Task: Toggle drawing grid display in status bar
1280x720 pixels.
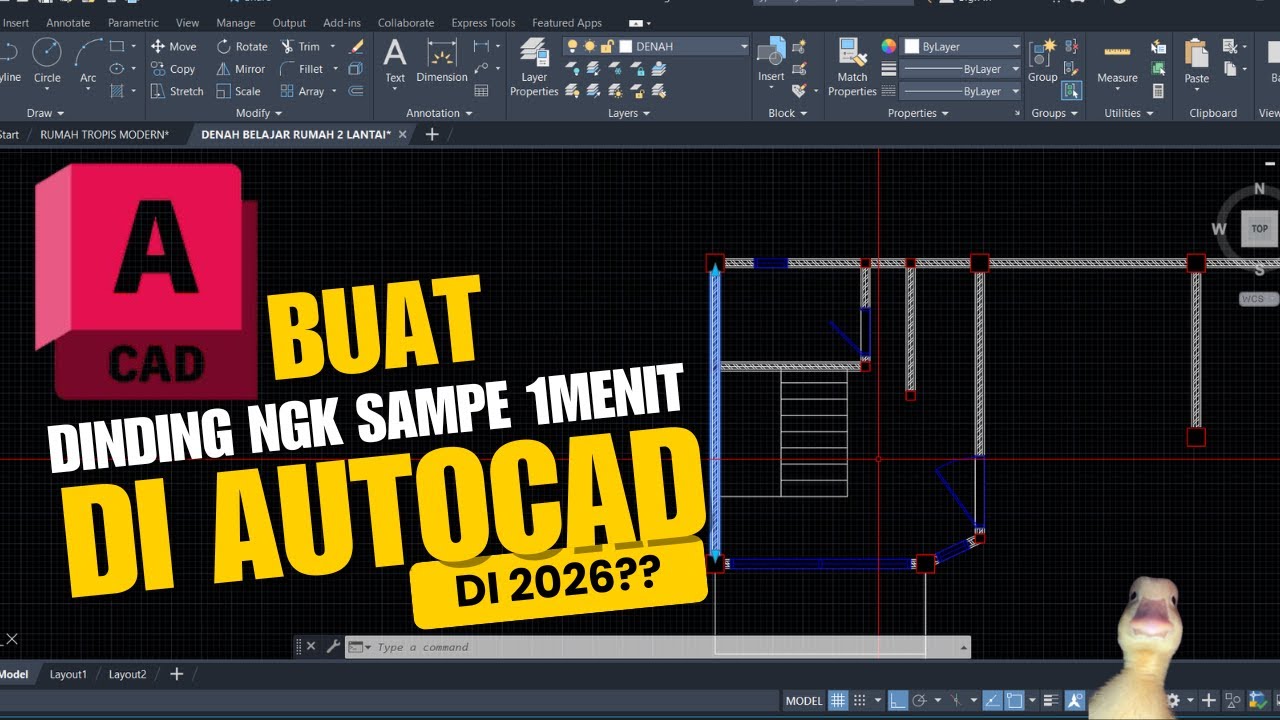Action: click(x=839, y=700)
